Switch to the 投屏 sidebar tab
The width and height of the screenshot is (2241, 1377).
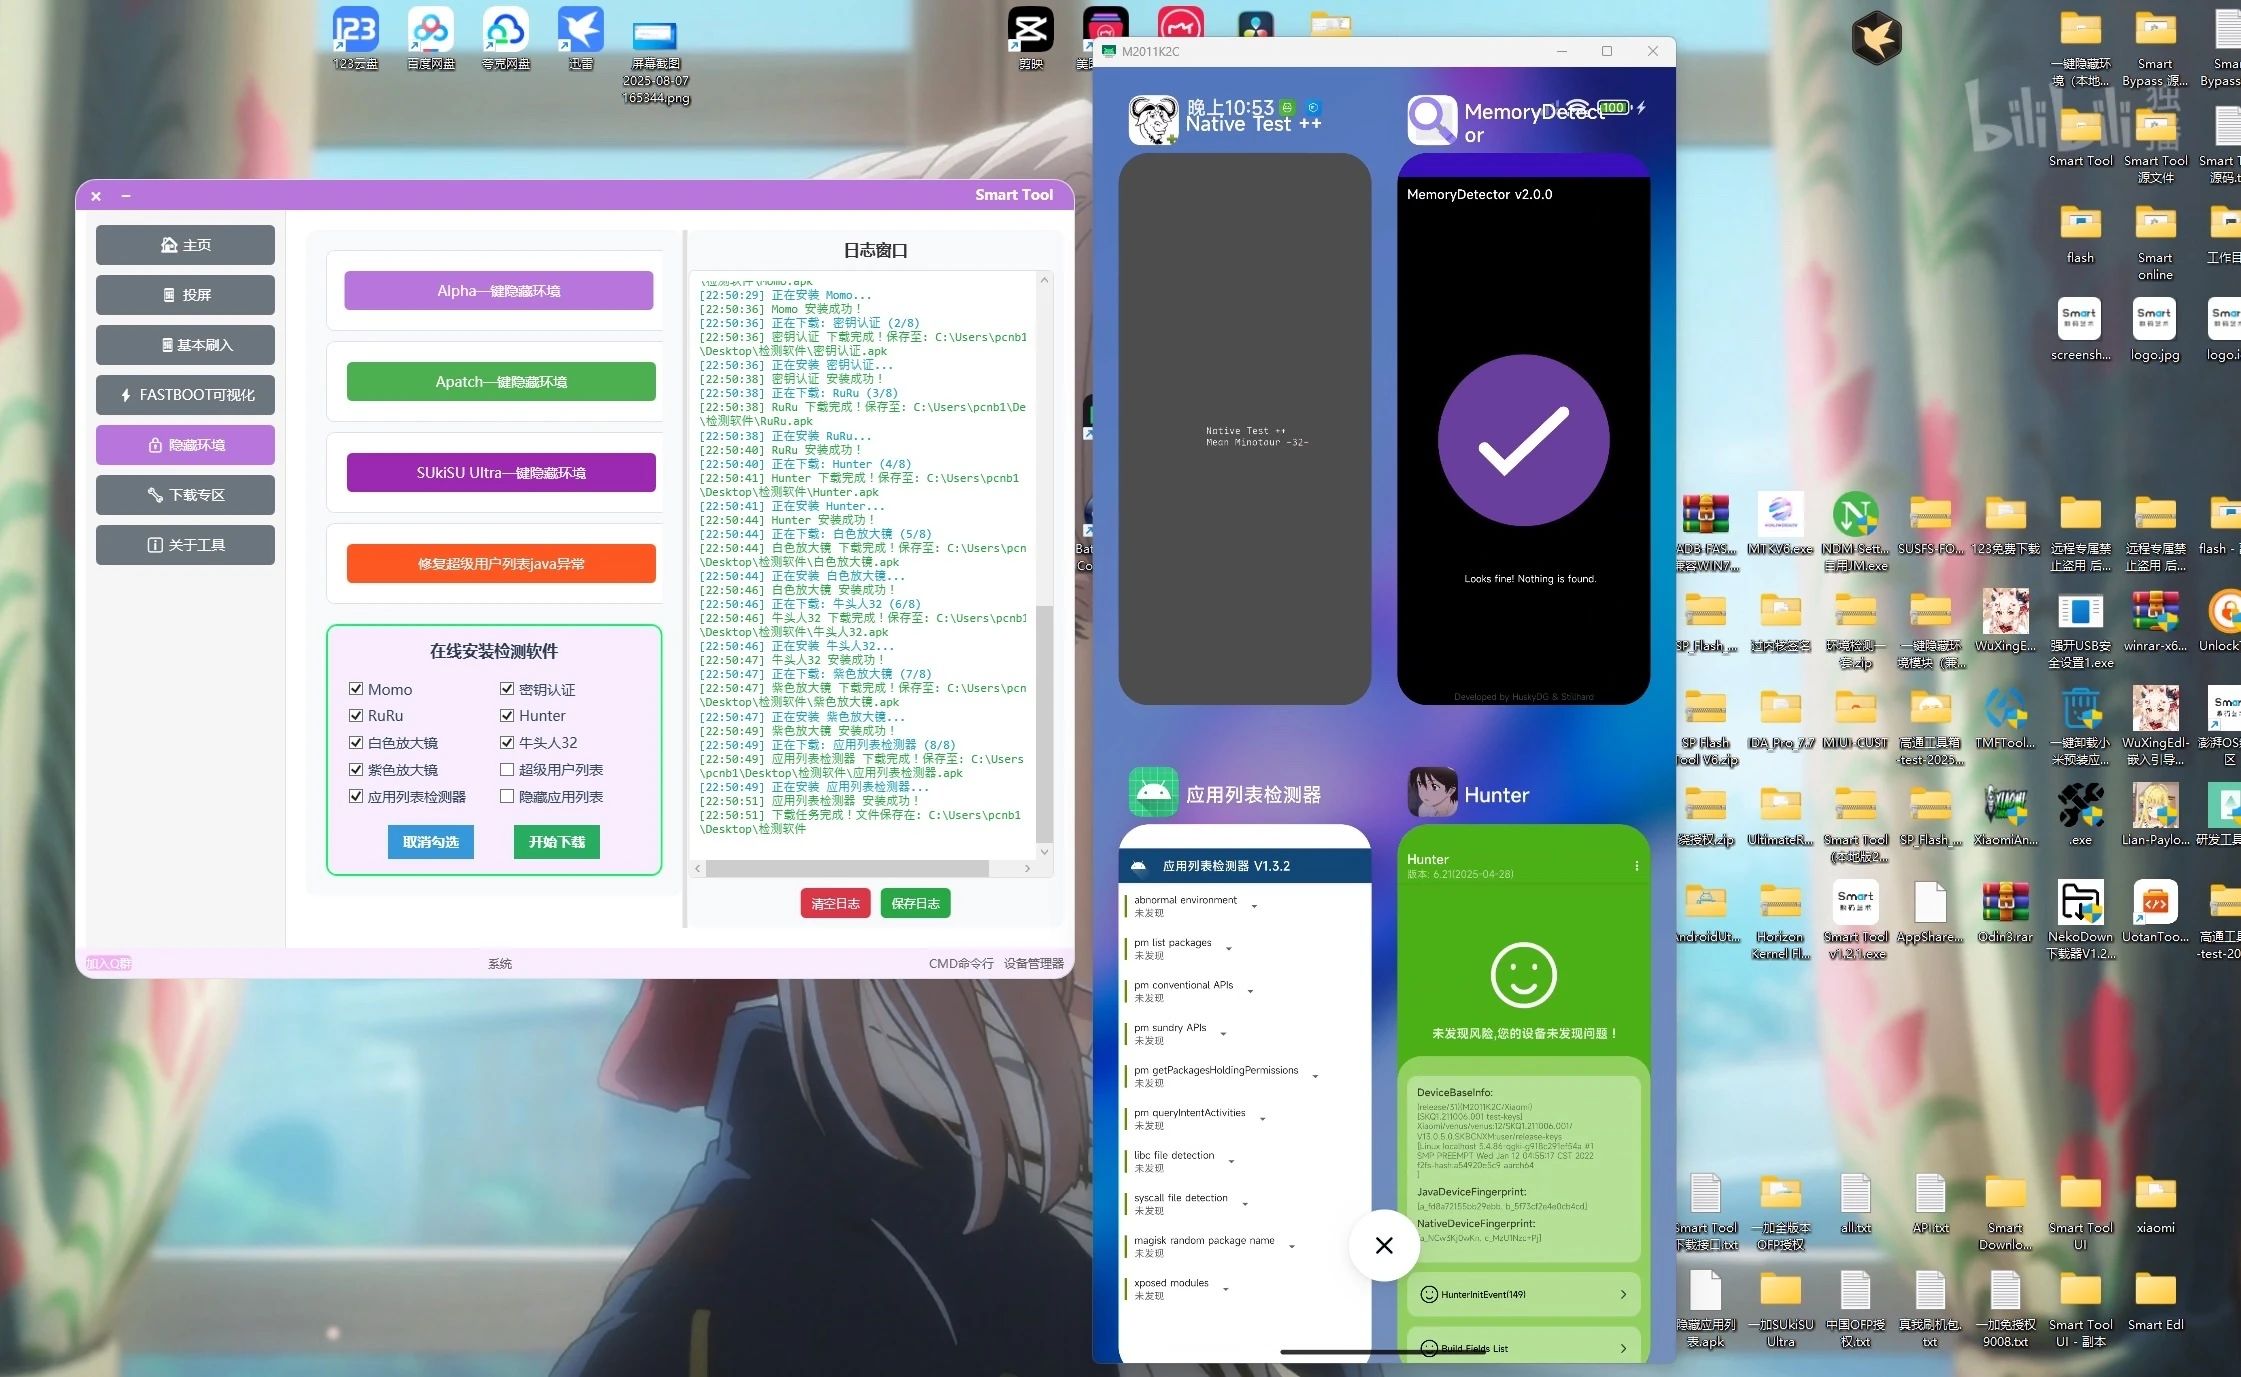pos(185,295)
